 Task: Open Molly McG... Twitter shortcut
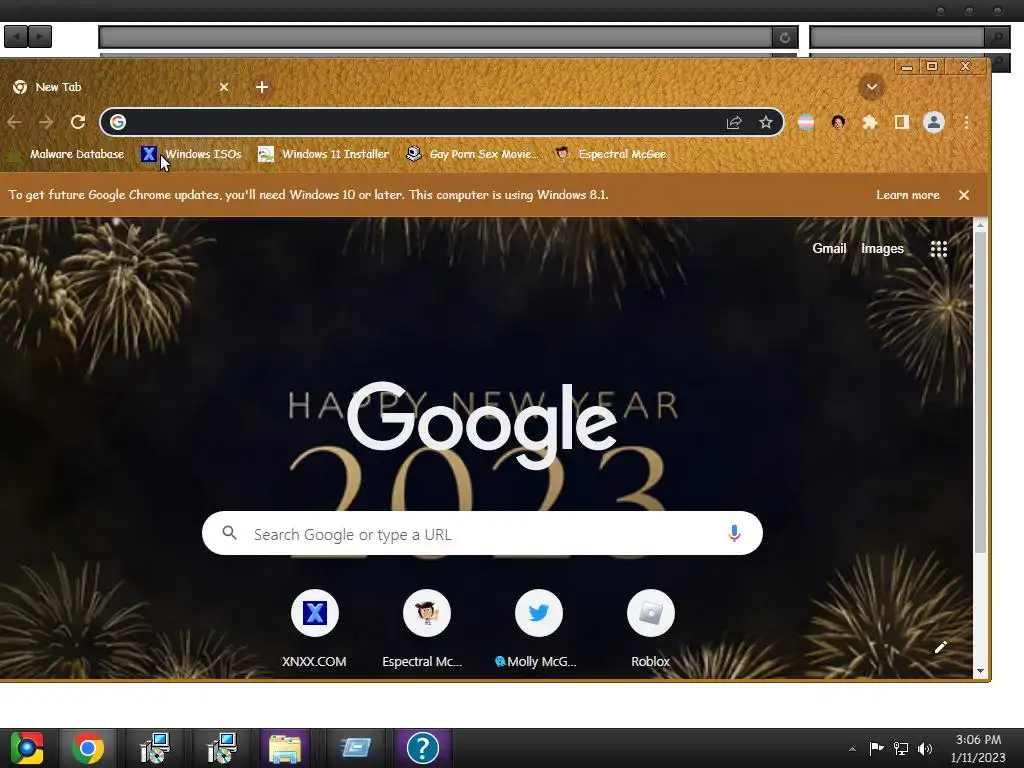coord(538,628)
